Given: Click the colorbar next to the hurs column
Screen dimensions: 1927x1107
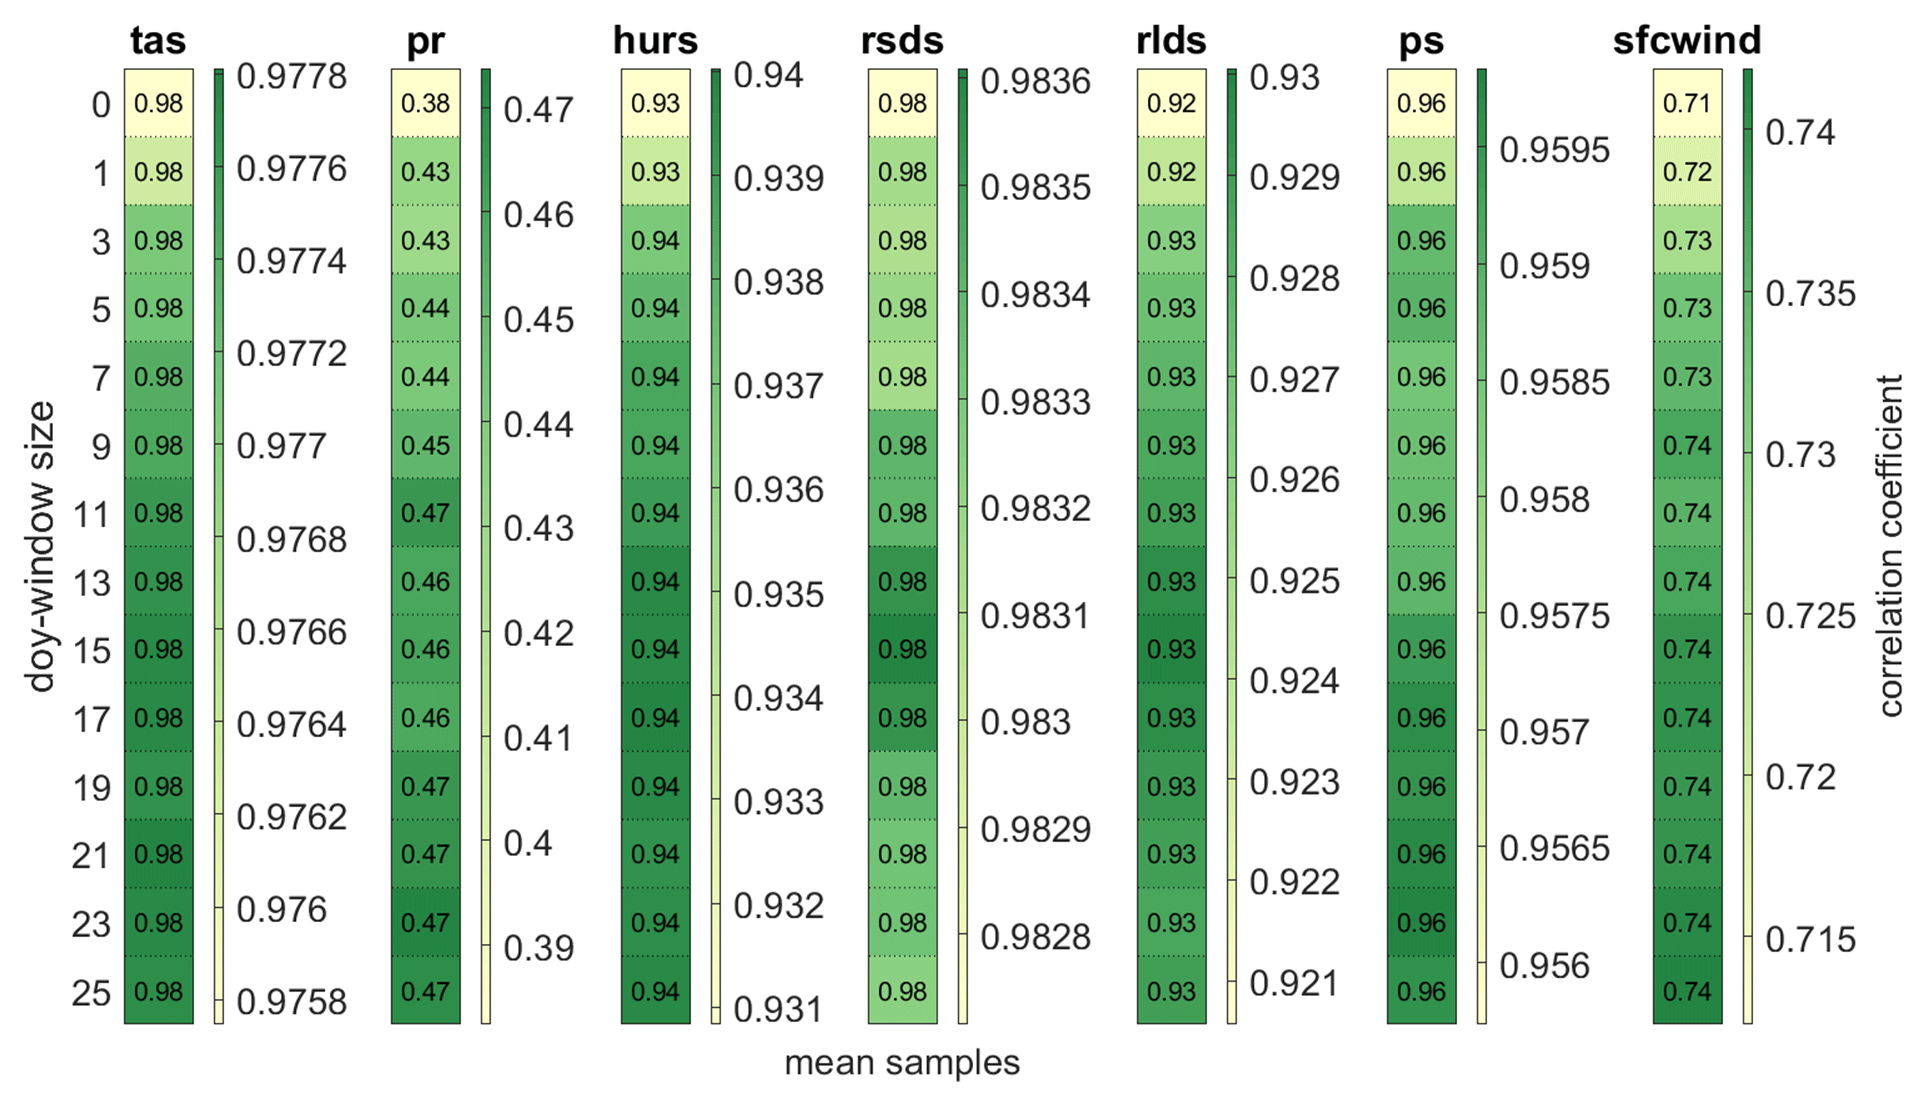Looking at the screenshot, I should (x=715, y=546).
